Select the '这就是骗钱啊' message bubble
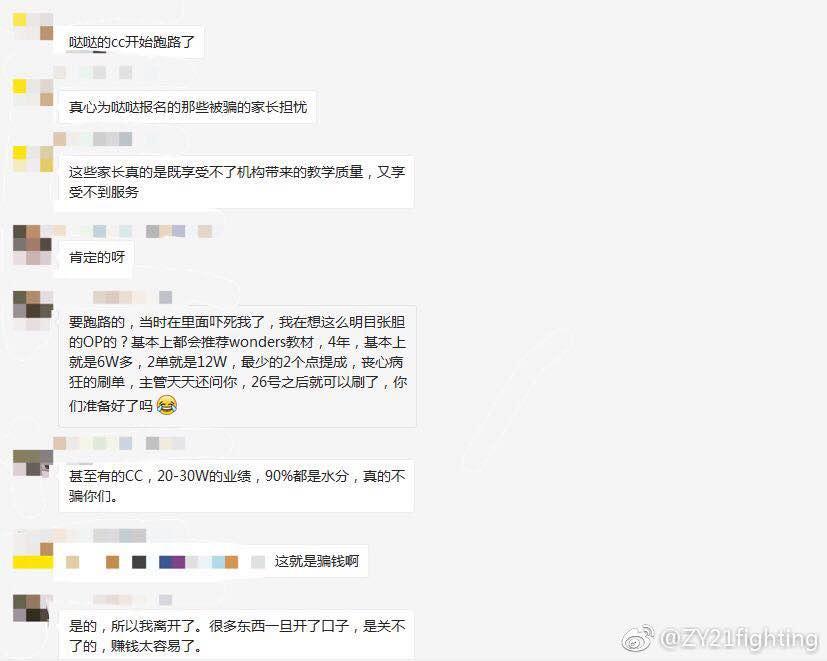The width and height of the screenshot is (827, 661). pos(211,561)
